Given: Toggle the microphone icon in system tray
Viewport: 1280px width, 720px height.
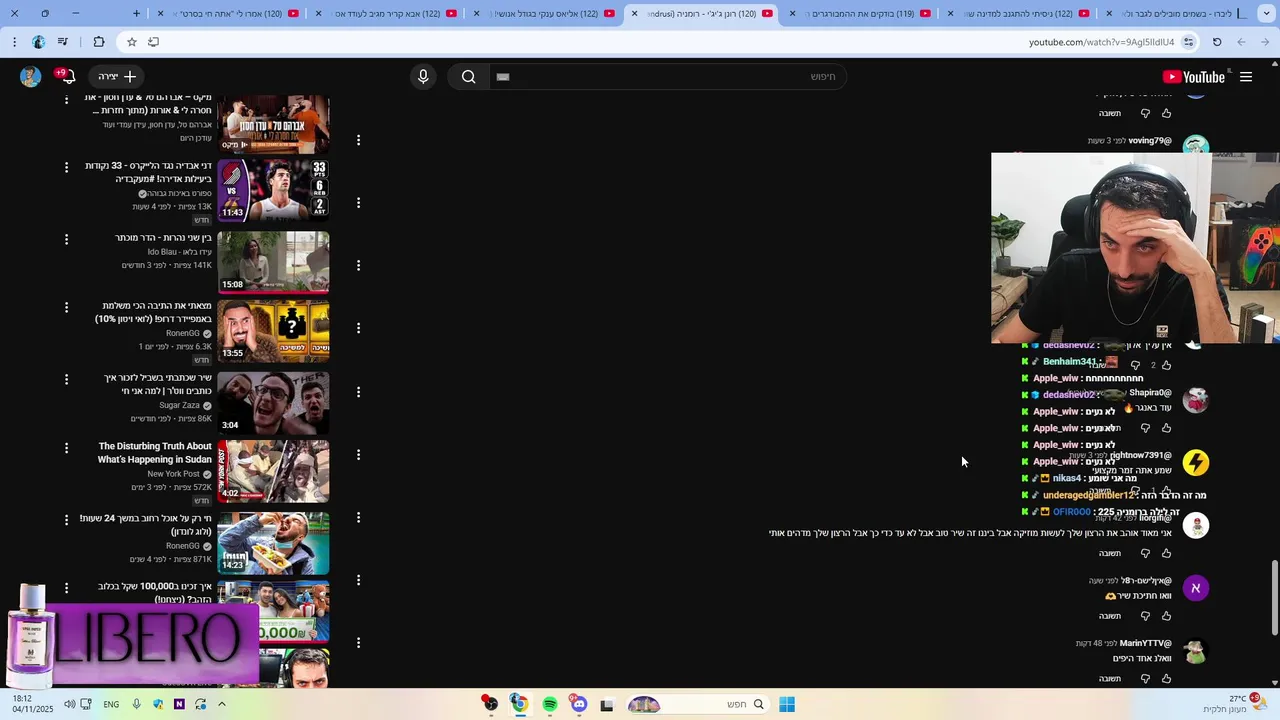Looking at the screenshot, I should point(137,704).
